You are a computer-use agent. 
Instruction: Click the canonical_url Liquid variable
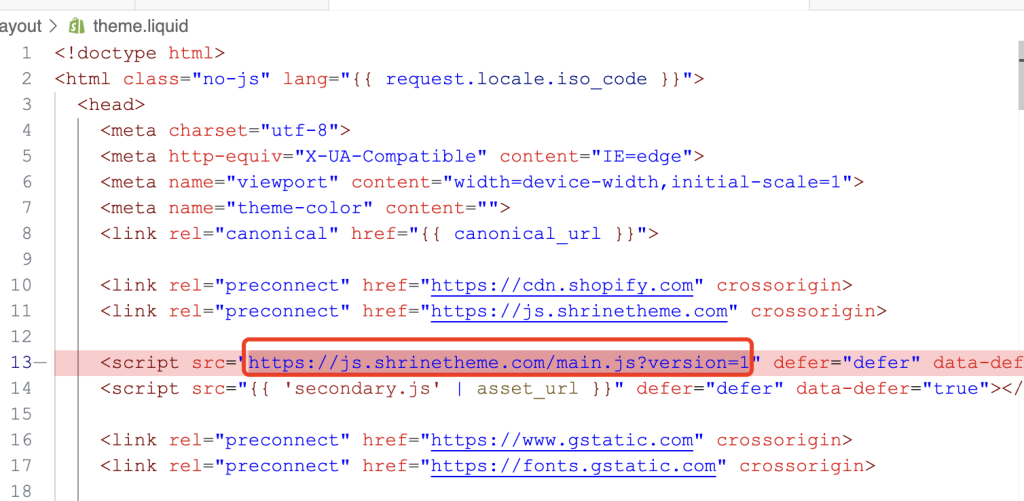(x=527, y=234)
